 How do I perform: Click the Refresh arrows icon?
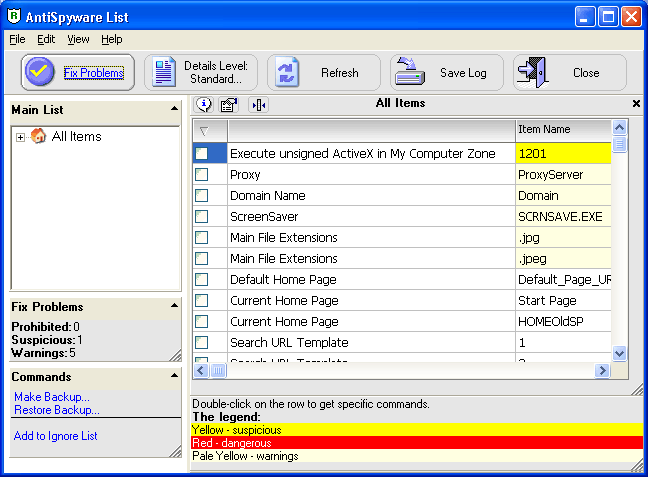click(x=287, y=72)
